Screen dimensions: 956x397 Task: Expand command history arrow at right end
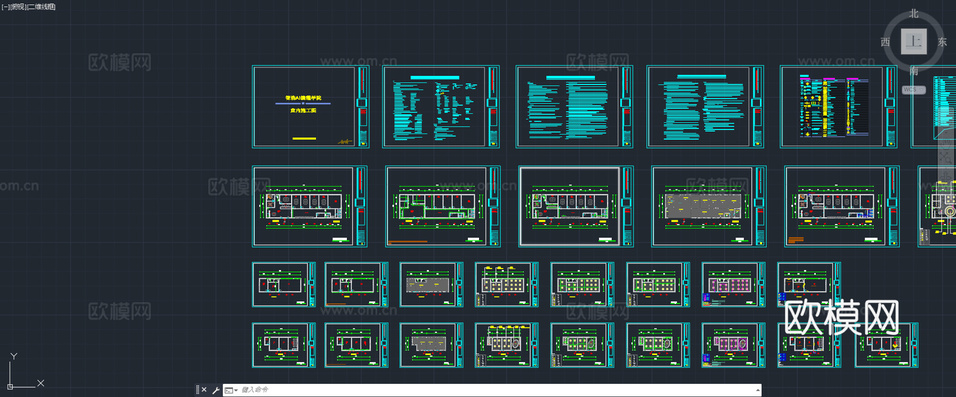[757, 390]
